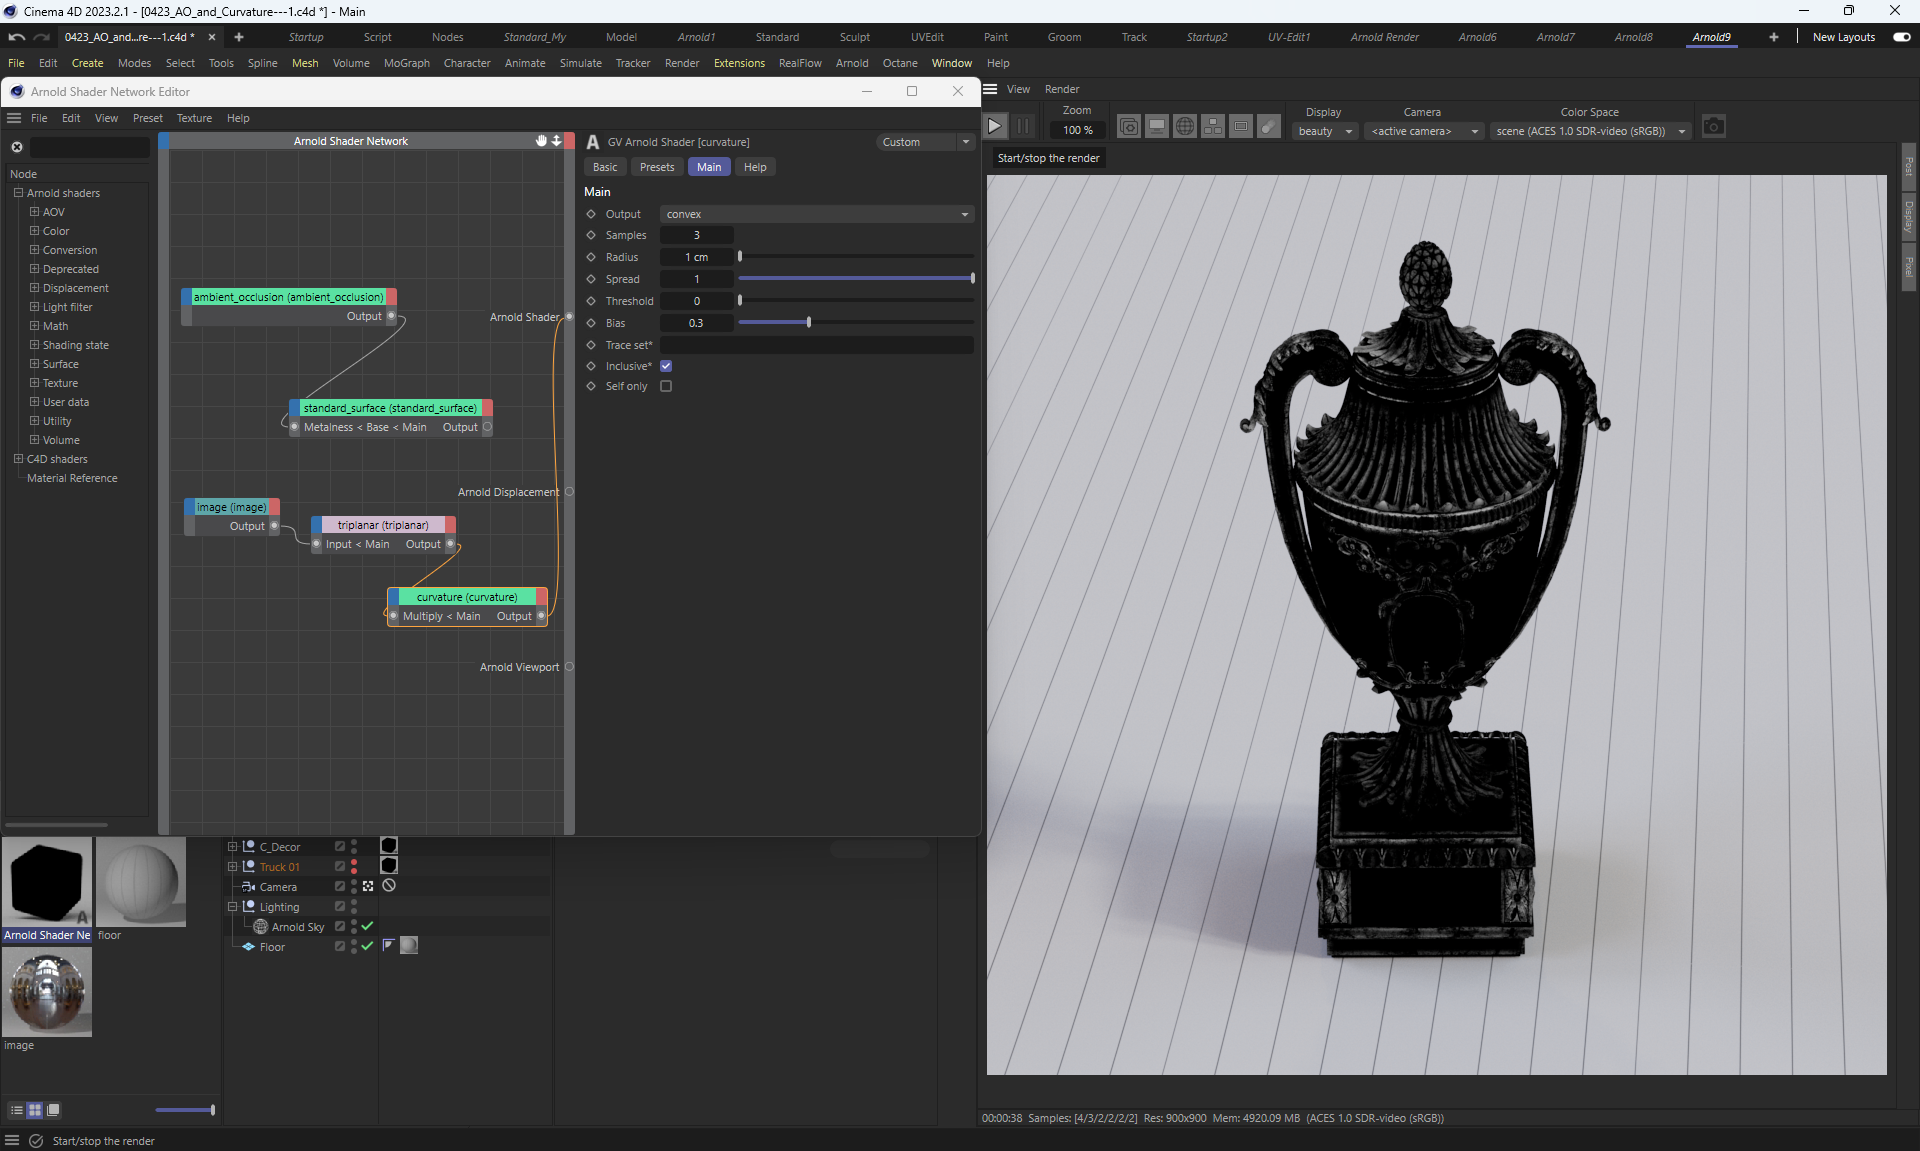The width and height of the screenshot is (1920, 1151).
Task: Enable the Self only checkbox
Action: click(666, 386)
